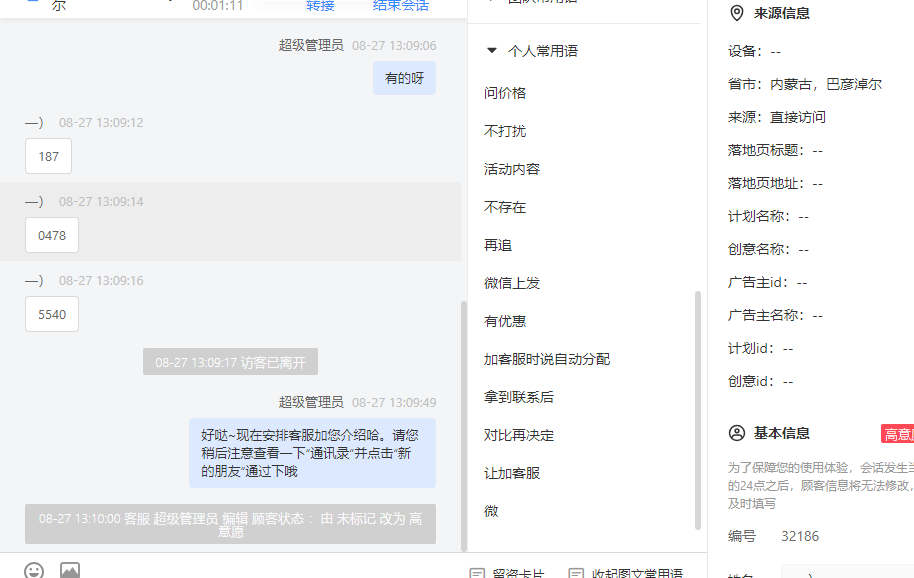Click the 留资卡片 card icon

tap(477, 573)
